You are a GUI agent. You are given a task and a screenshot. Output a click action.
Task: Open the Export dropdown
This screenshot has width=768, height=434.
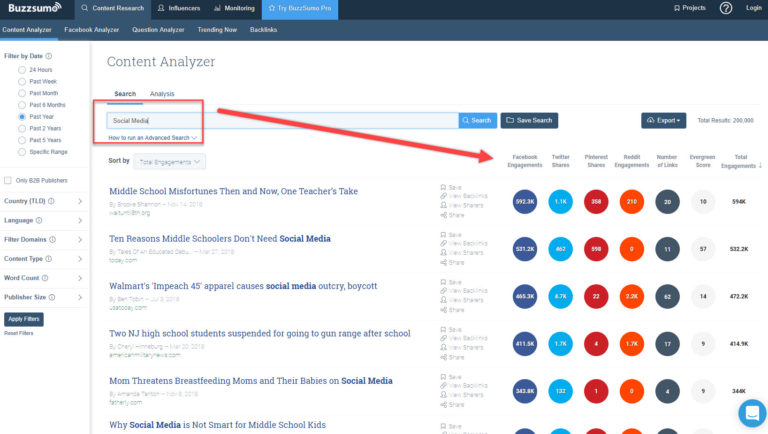pyautogui.click(x=663, y=121)
